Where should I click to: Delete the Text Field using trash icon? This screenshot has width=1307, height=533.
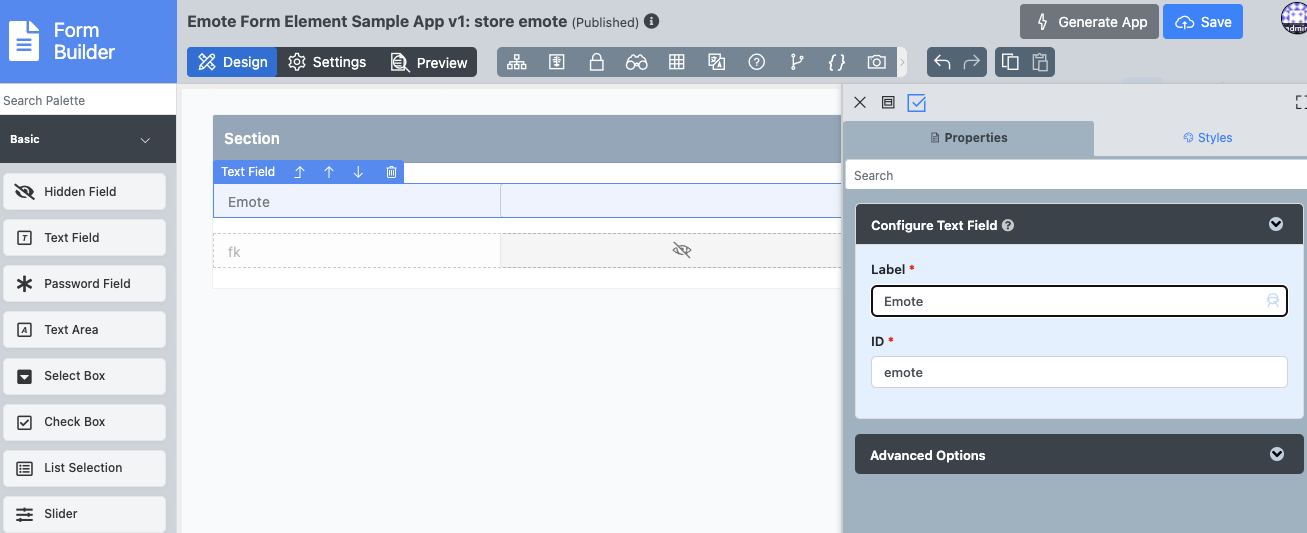(x=391, y=172)
